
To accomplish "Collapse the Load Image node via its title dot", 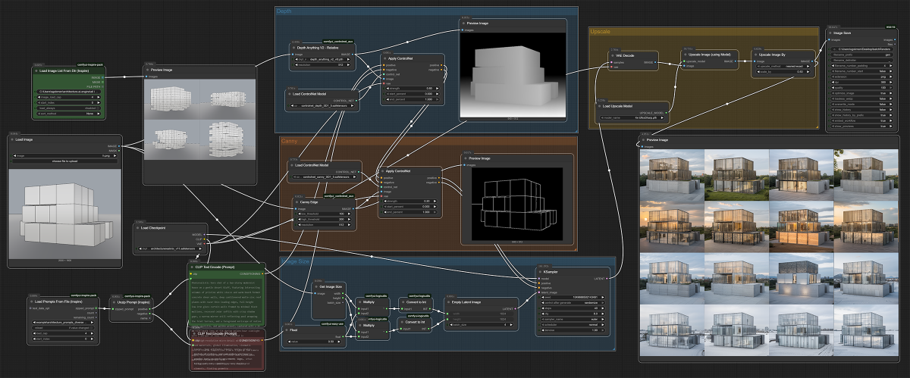I will (13, 139).
